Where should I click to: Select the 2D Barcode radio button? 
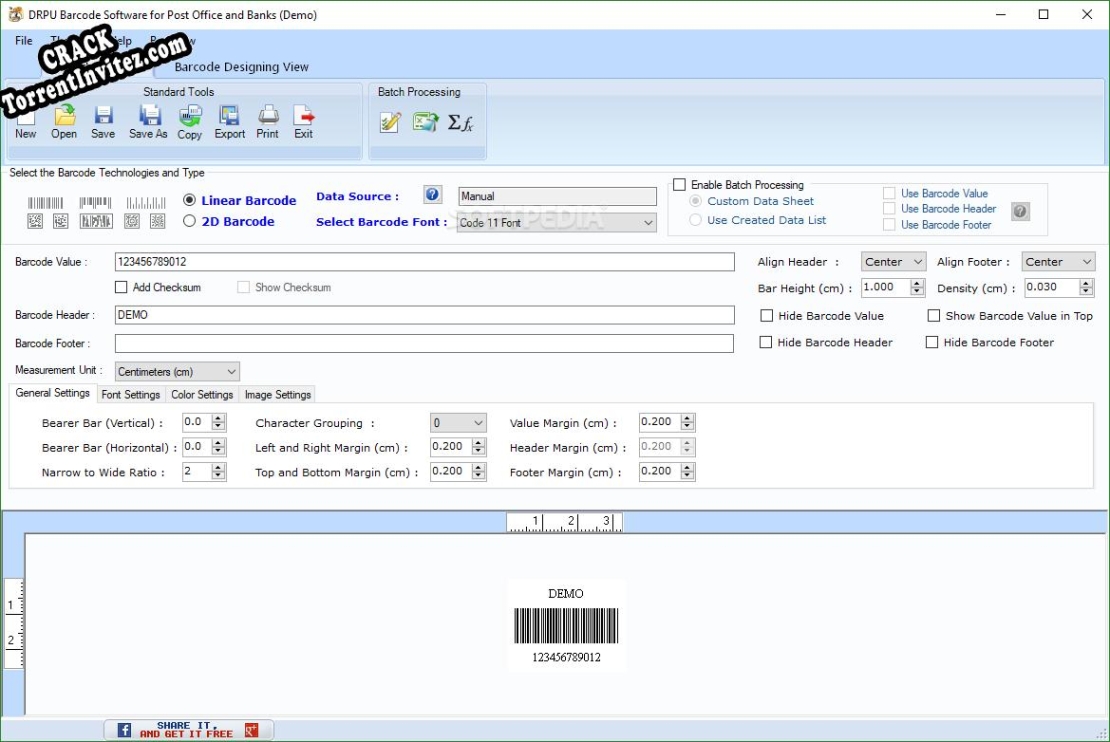coord(189,221)
